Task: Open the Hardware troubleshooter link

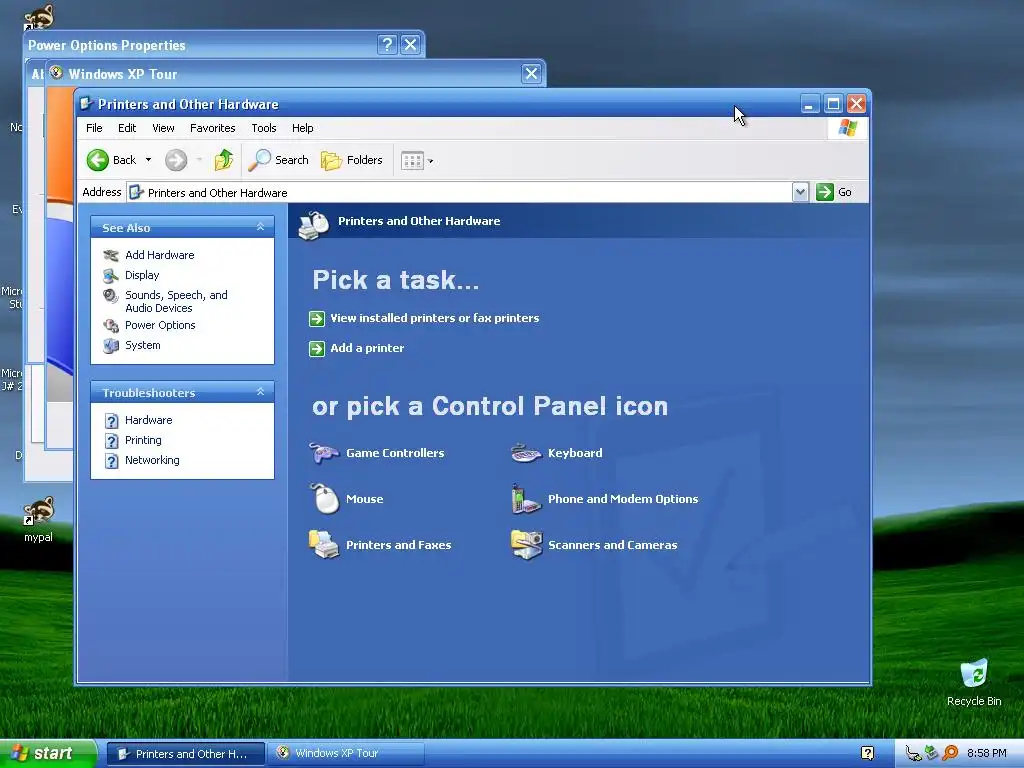Action: click(x=148, y=420)
